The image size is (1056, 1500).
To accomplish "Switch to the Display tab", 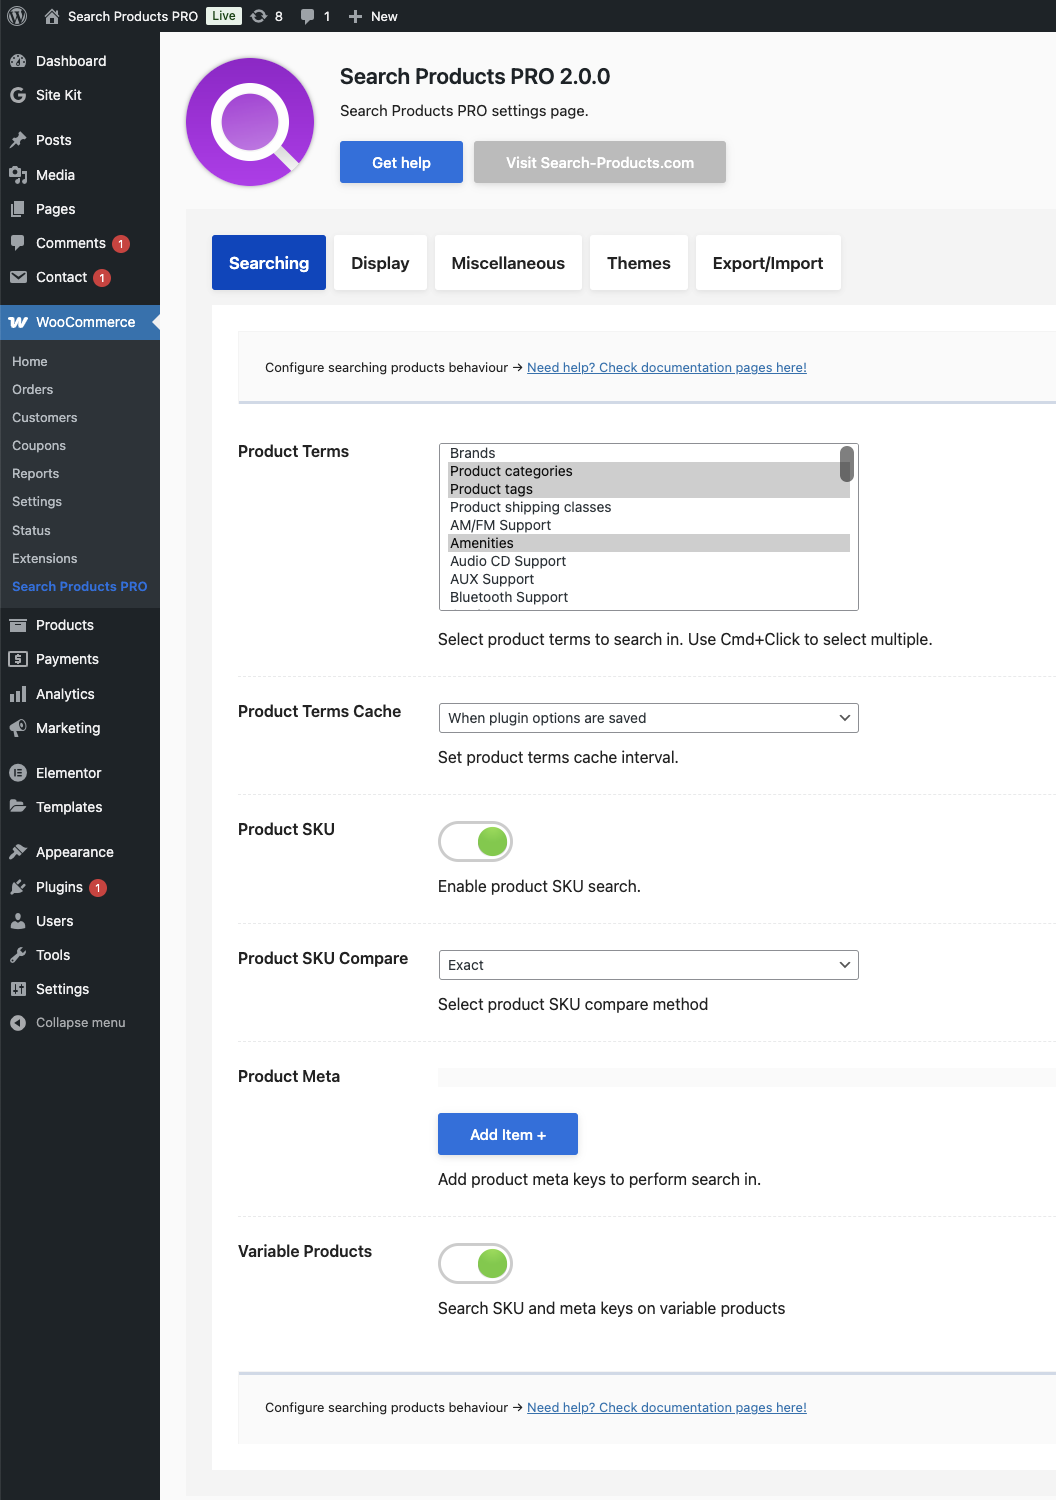I will tap(380, 262).
